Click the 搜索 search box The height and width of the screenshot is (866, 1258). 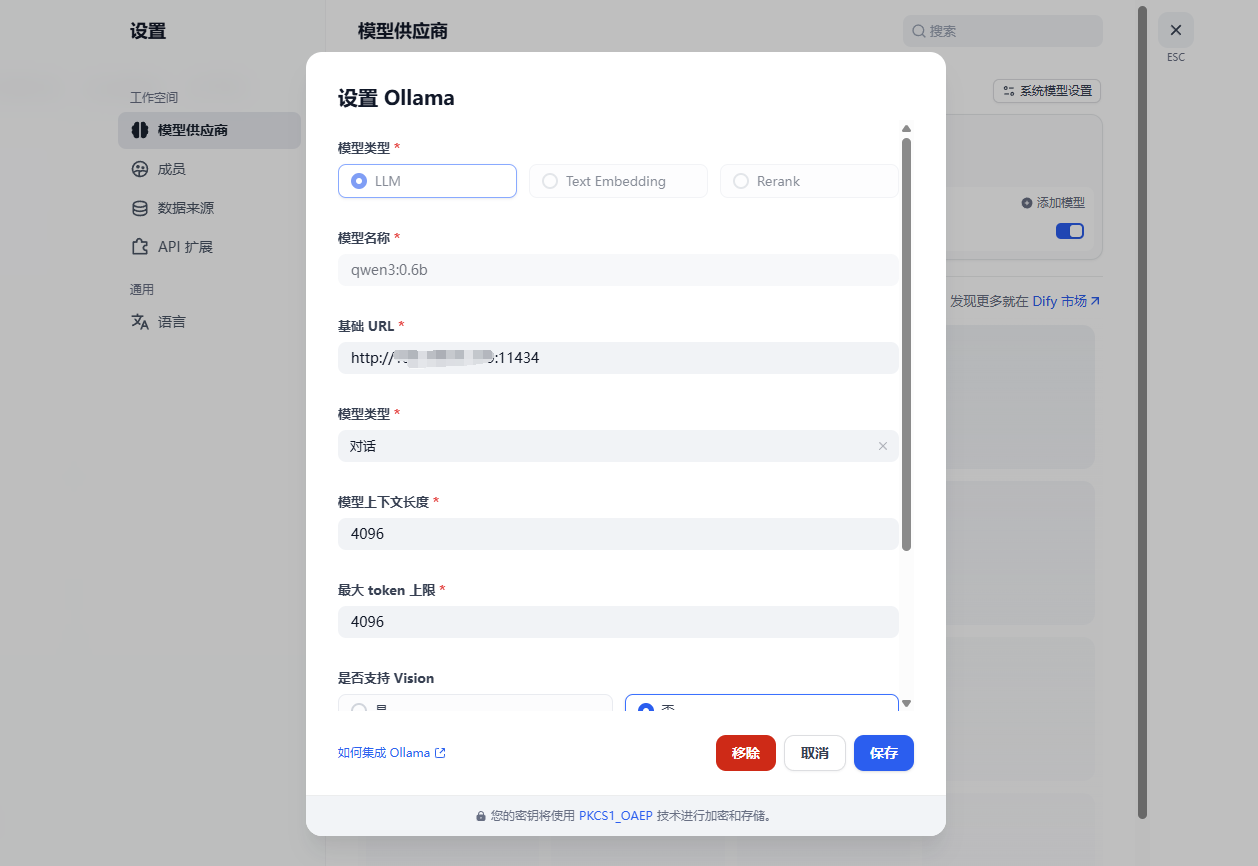(x=1002, y=31)
